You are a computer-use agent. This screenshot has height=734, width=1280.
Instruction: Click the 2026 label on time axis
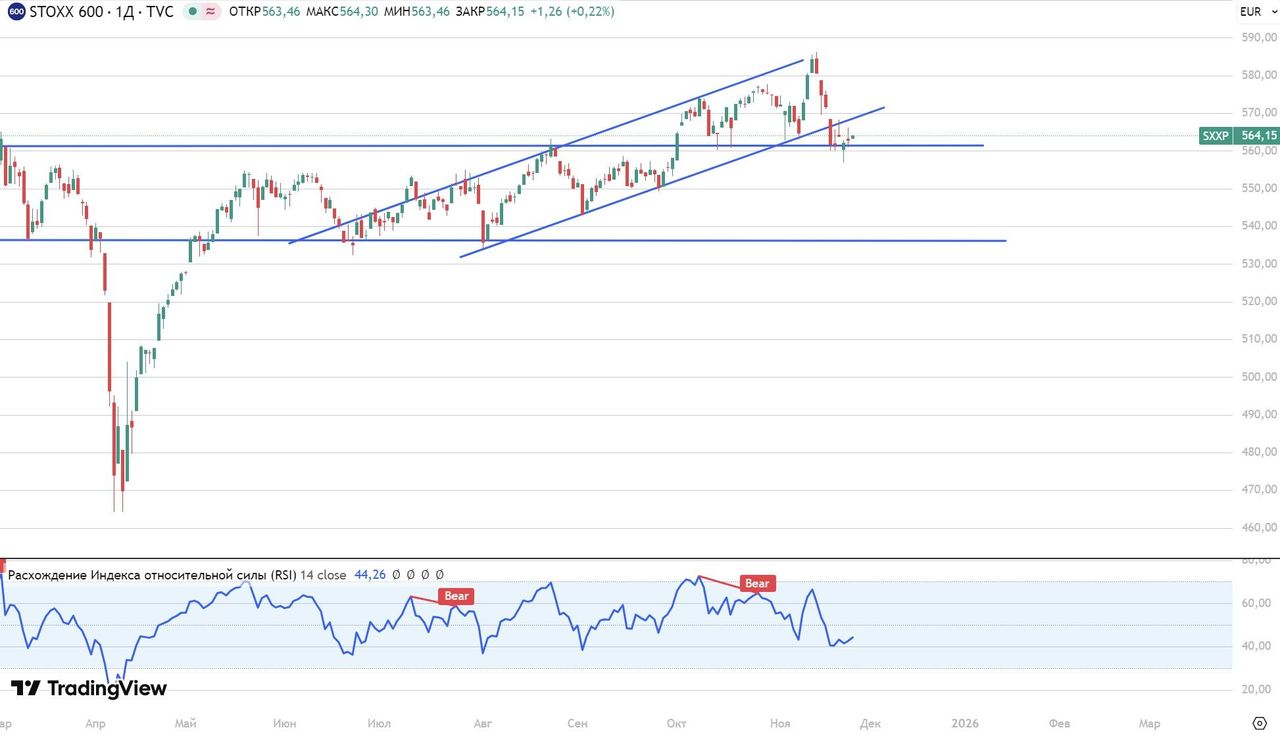(x=964, y=723)
